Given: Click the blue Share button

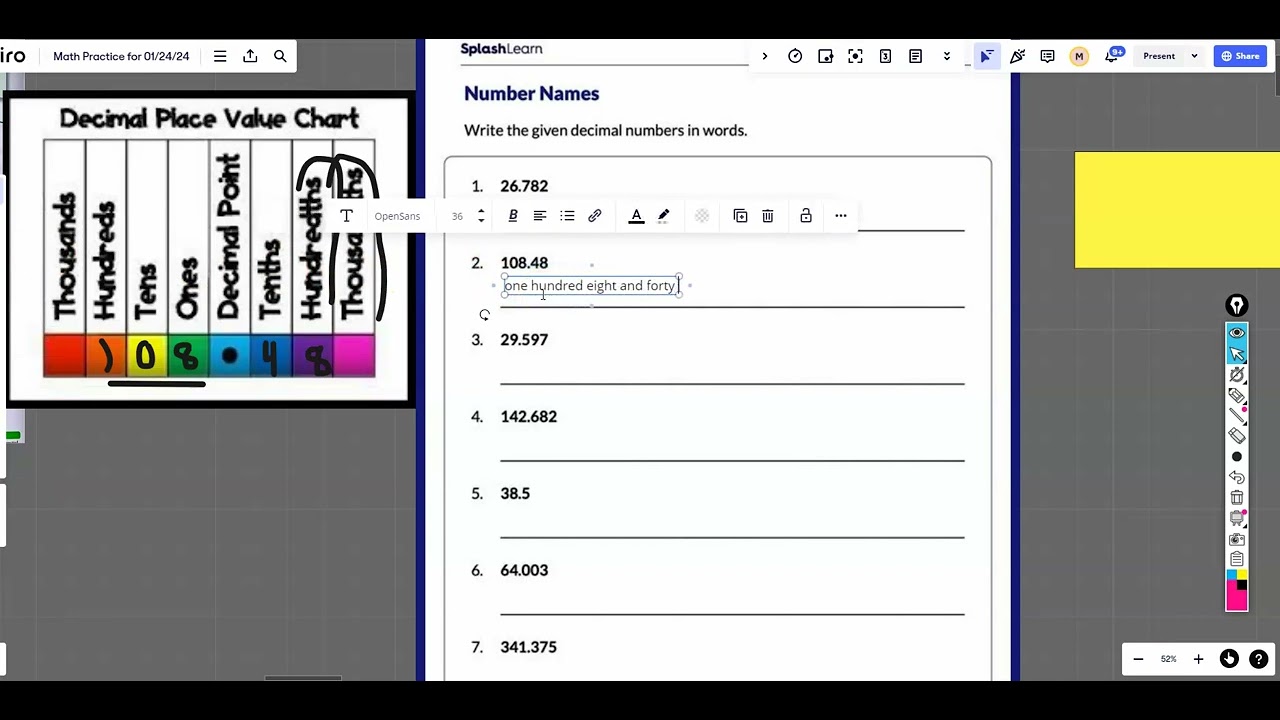Looking at the screenshot, I should click(x=1240, y=56).
